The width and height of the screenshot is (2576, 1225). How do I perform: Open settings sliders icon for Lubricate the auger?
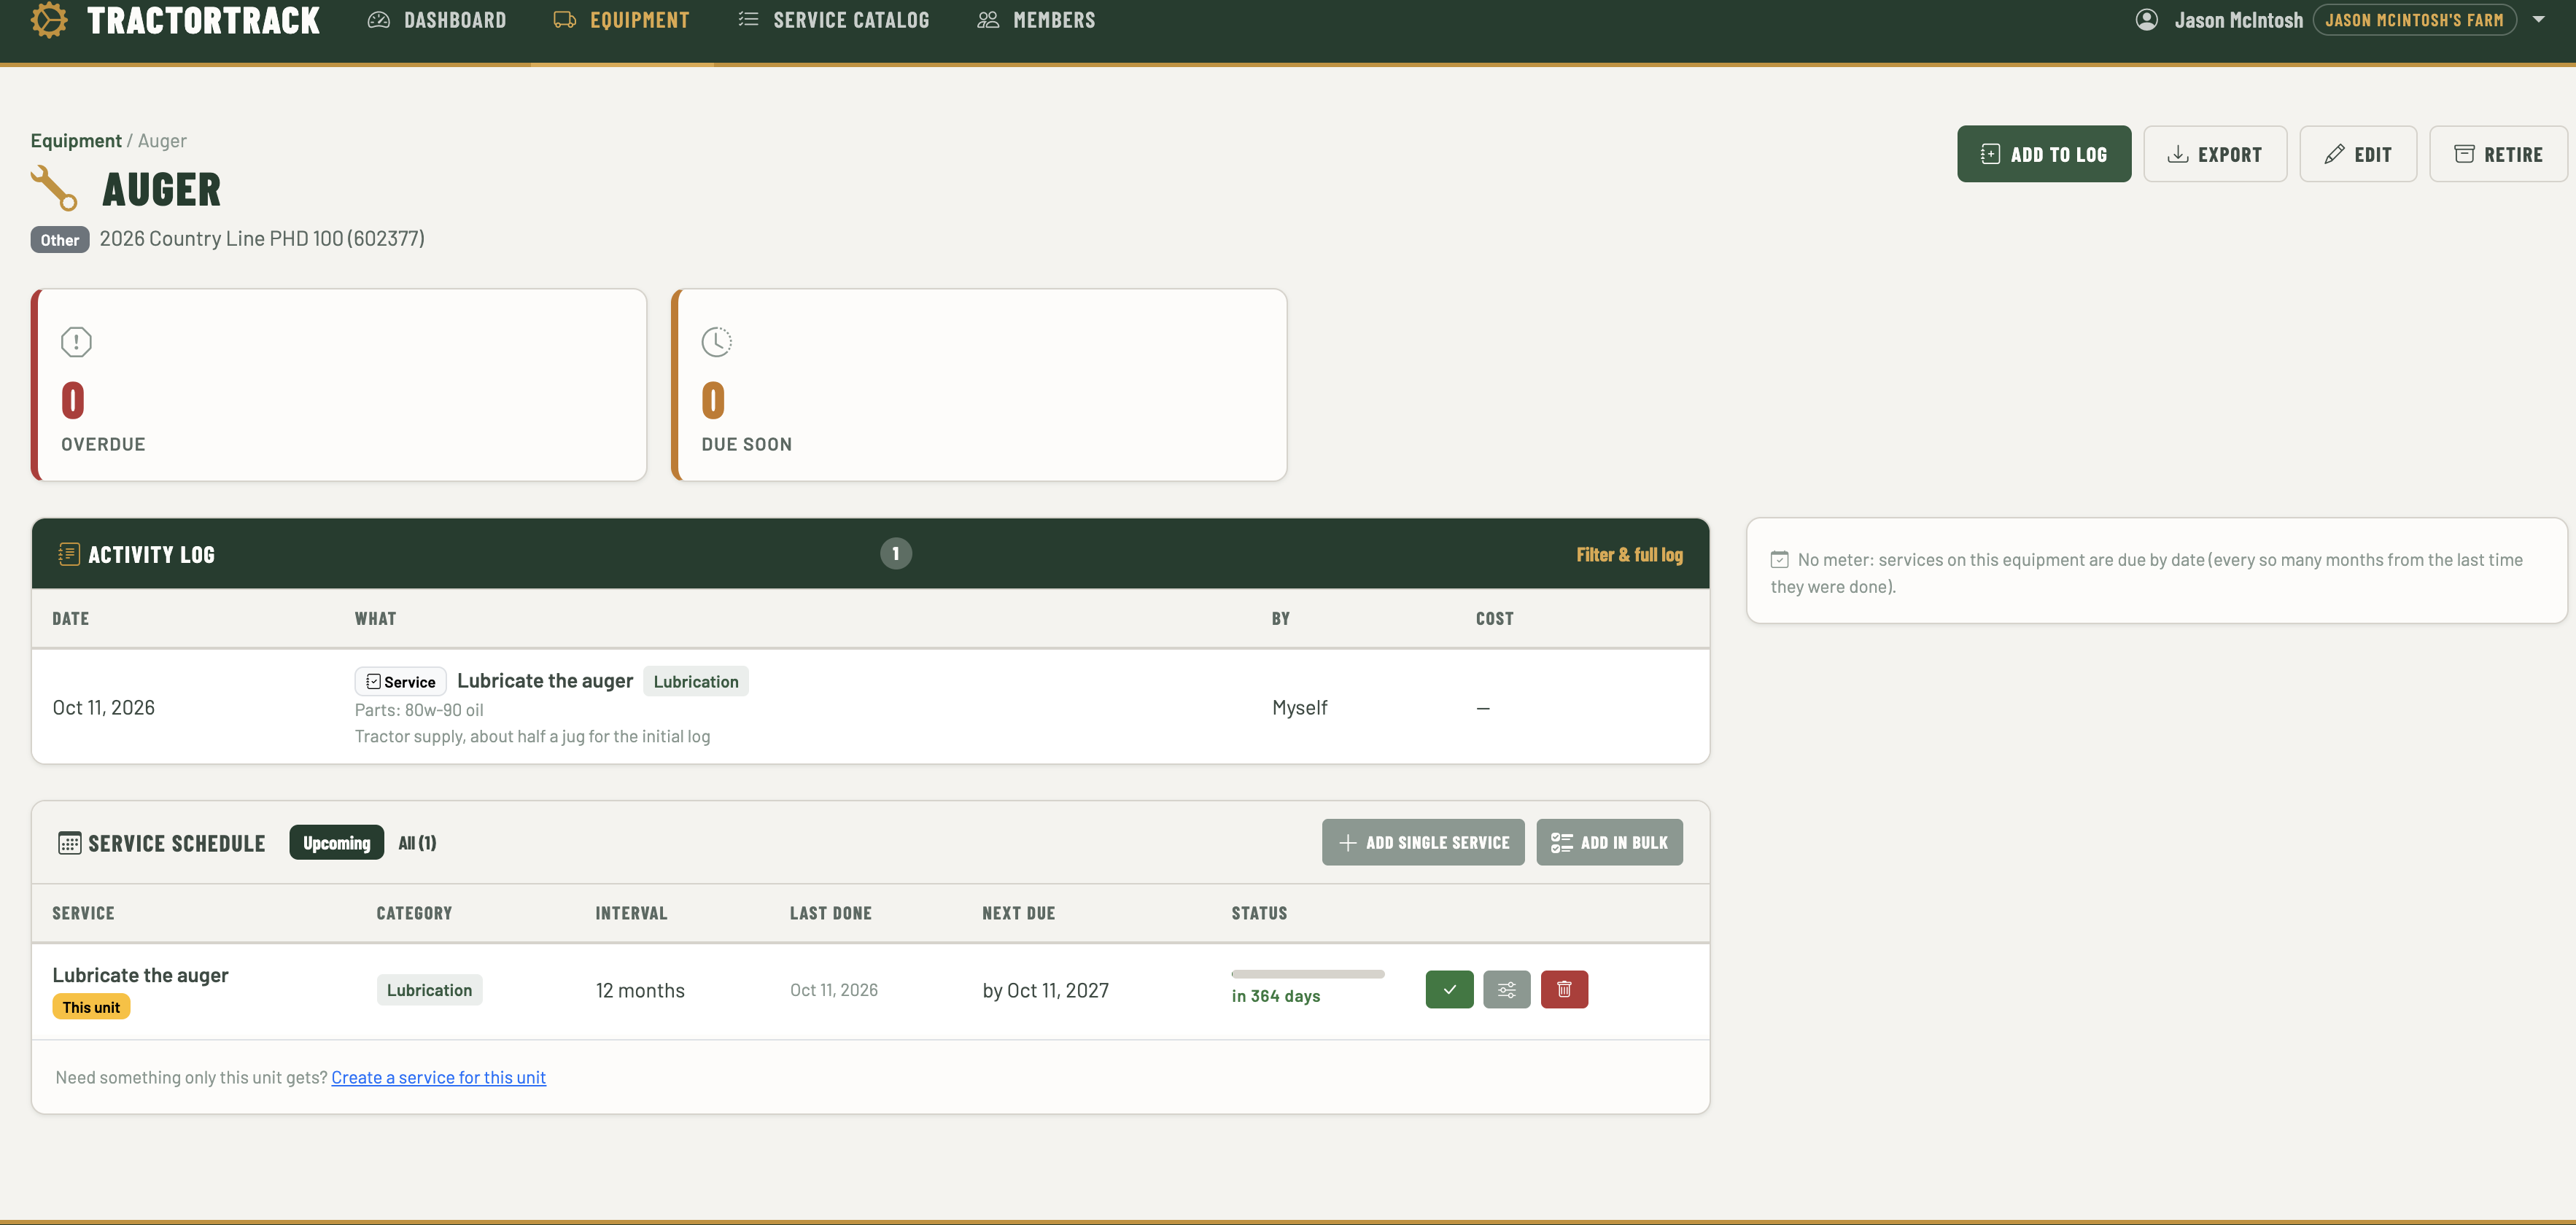(x=1506, y=989)
